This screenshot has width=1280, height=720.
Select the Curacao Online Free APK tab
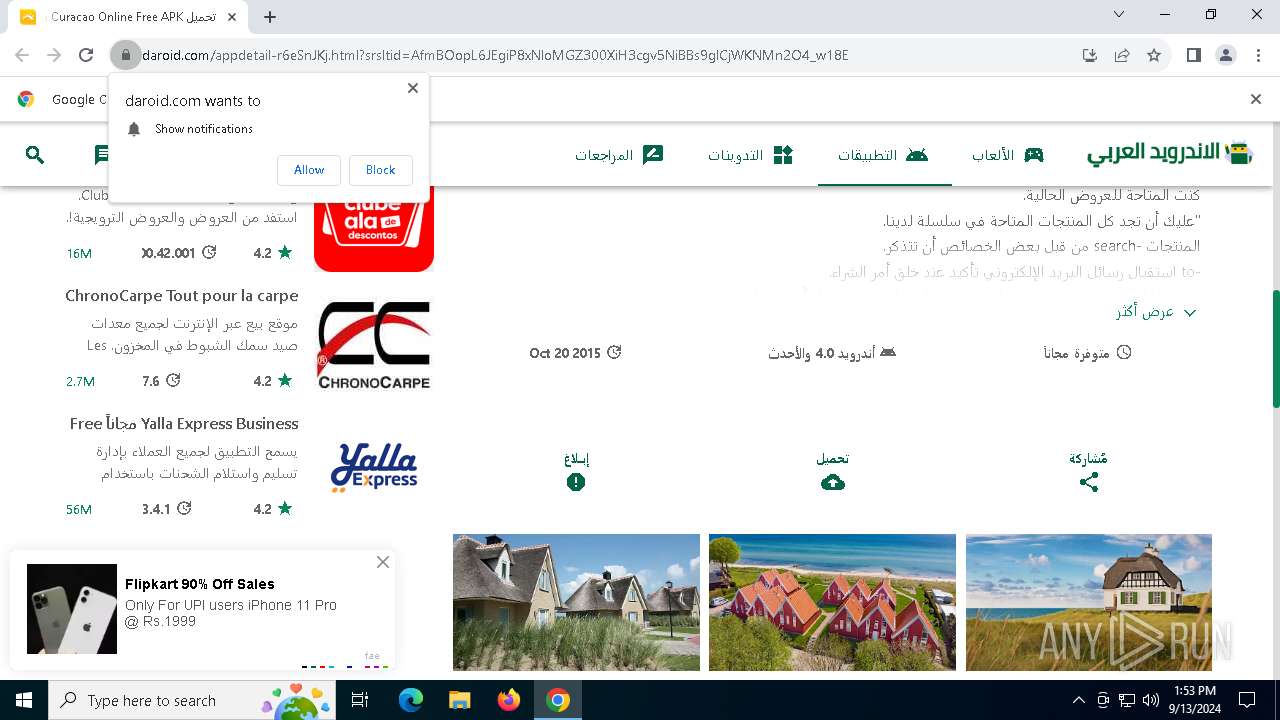click(x=130, y=17)
